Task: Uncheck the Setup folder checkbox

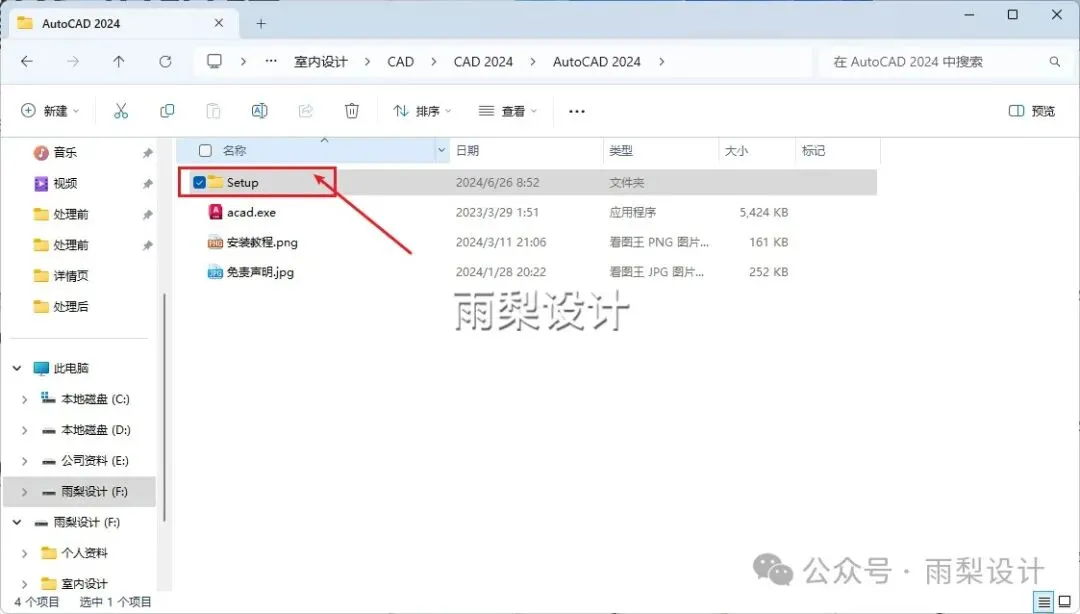Action: [x=199, y=183]
